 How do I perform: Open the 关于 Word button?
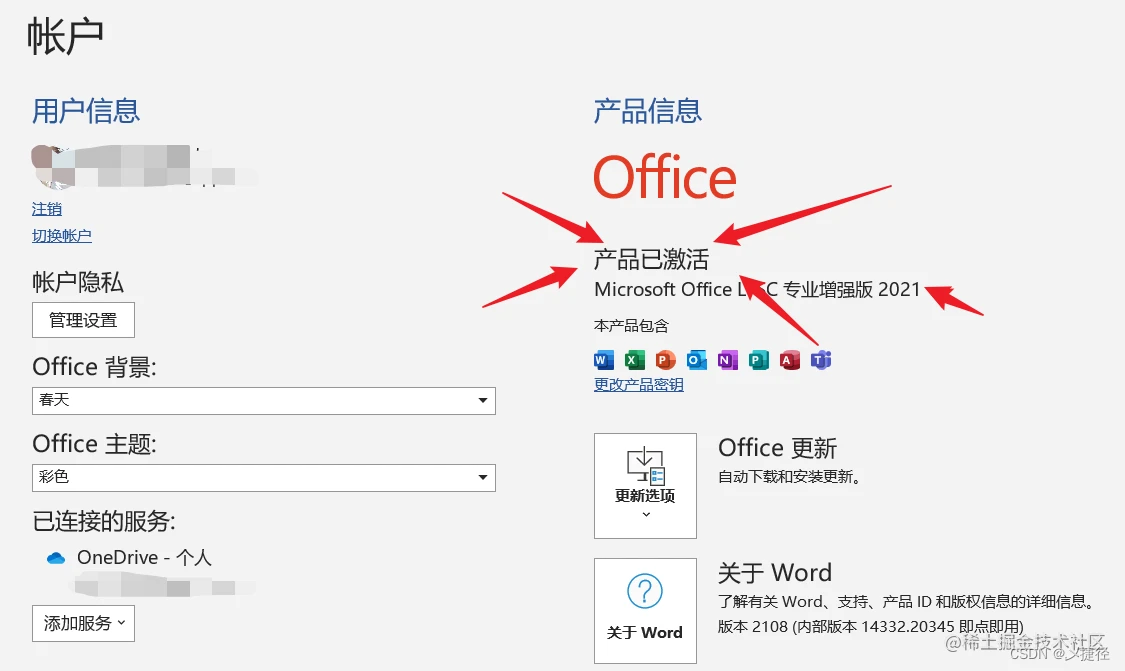[x=645, y=610]
